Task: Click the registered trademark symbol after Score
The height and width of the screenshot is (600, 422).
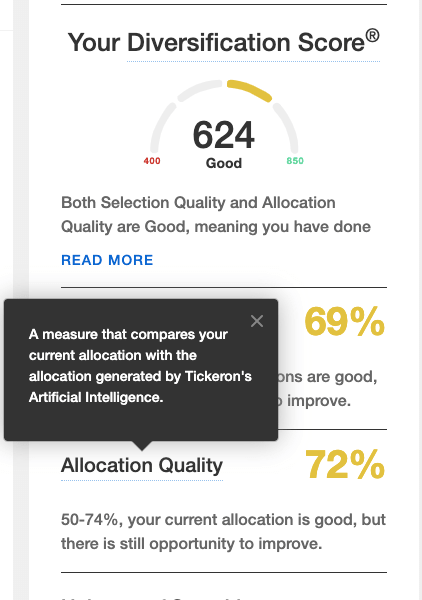Action: pyautogui.click(x=372, y=36)
